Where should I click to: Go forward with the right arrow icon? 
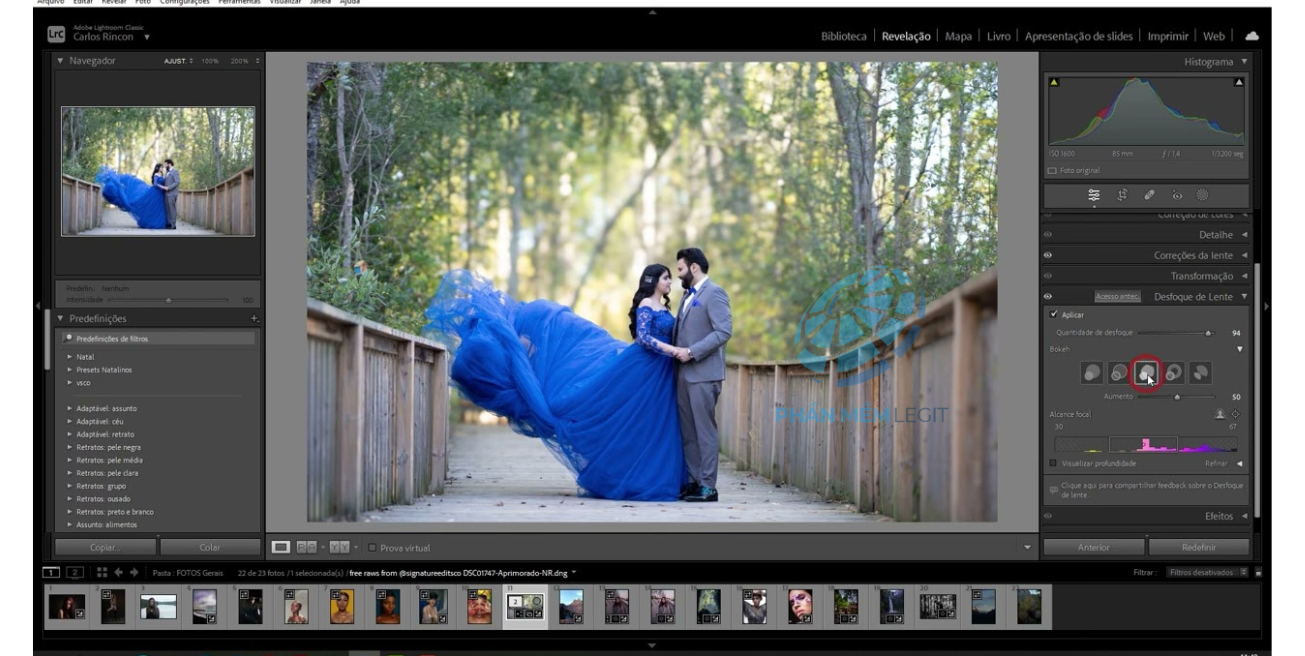134,572
